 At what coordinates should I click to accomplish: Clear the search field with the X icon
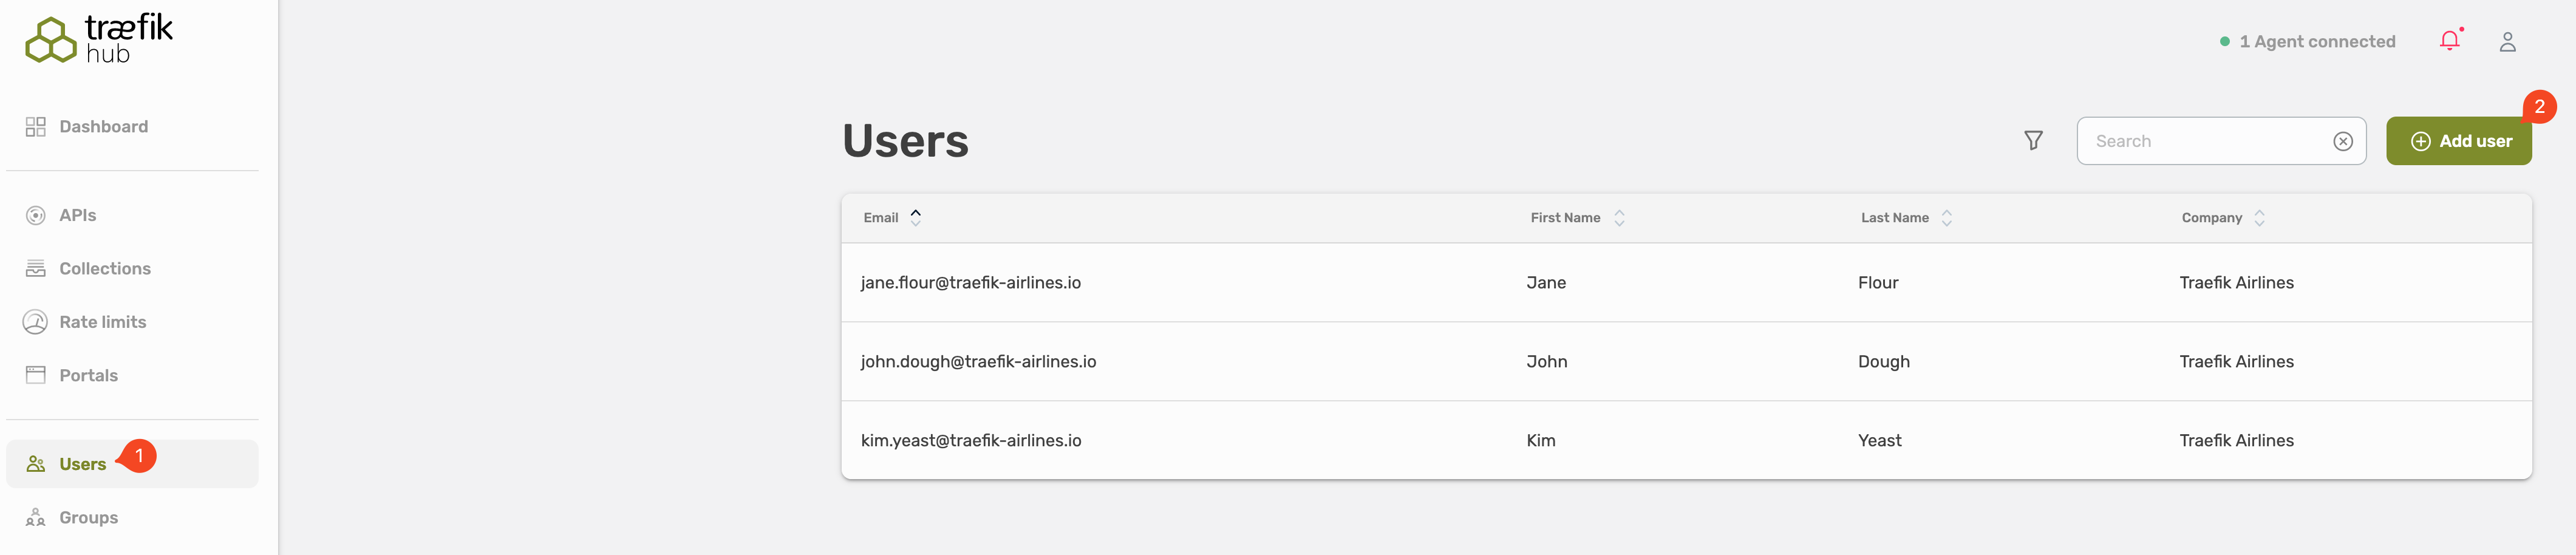[2344, 140]
